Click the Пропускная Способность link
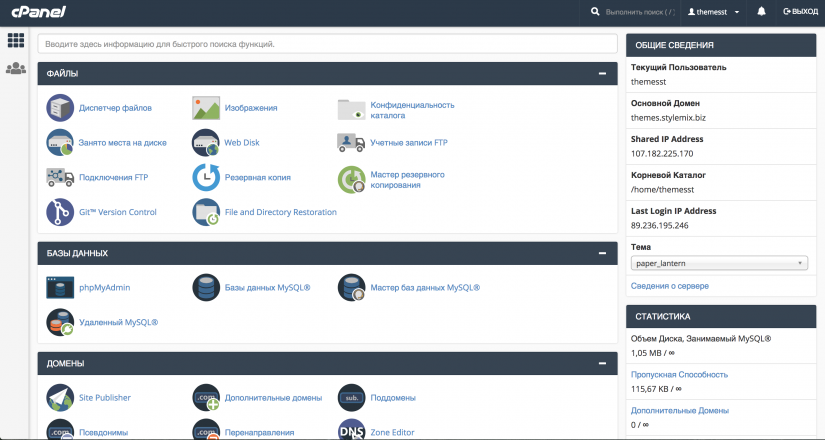 click(679, 374)
